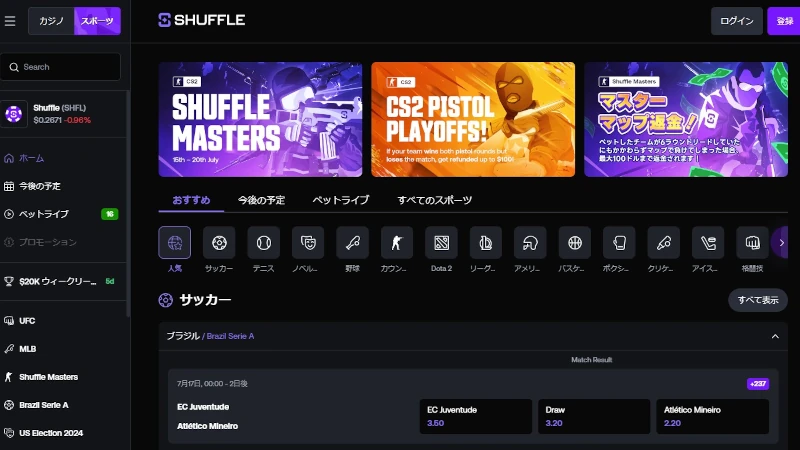Expand more markets with +237 badge
This screenshot has height=450, width=800.
[x=757, y=384]
